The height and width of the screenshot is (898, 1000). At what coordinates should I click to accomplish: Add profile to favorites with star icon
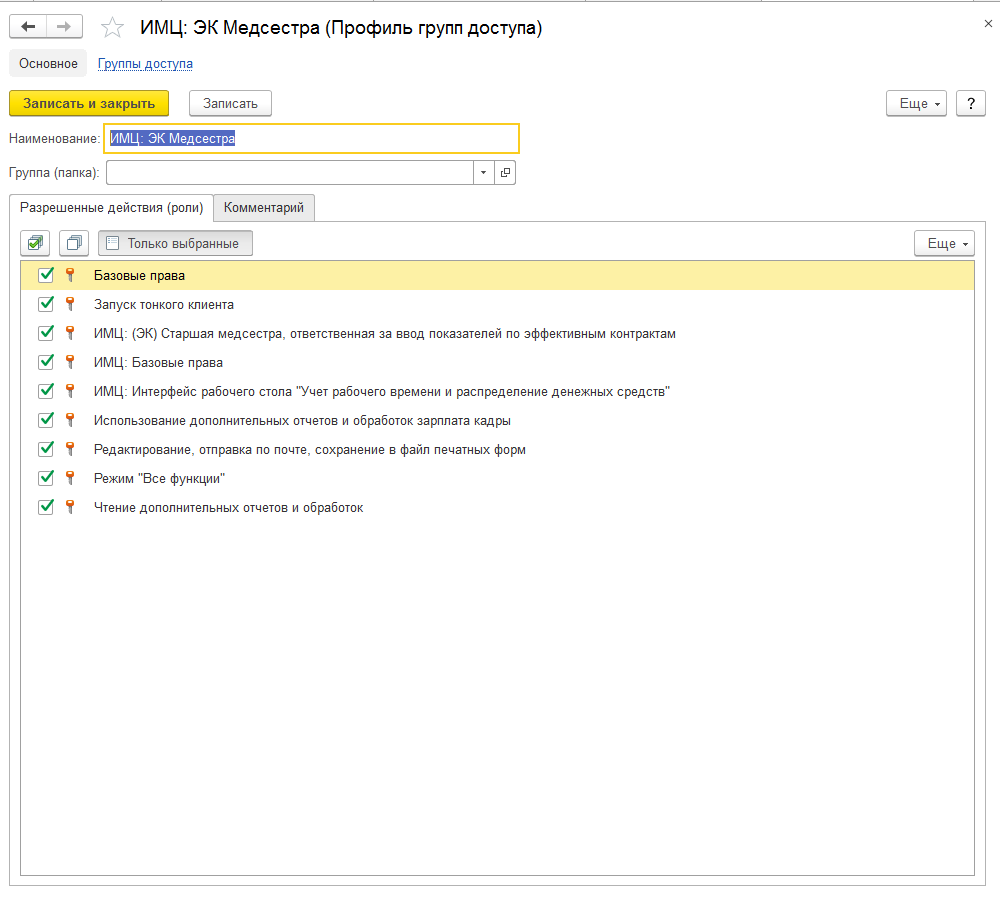click(x=115, y=28)
